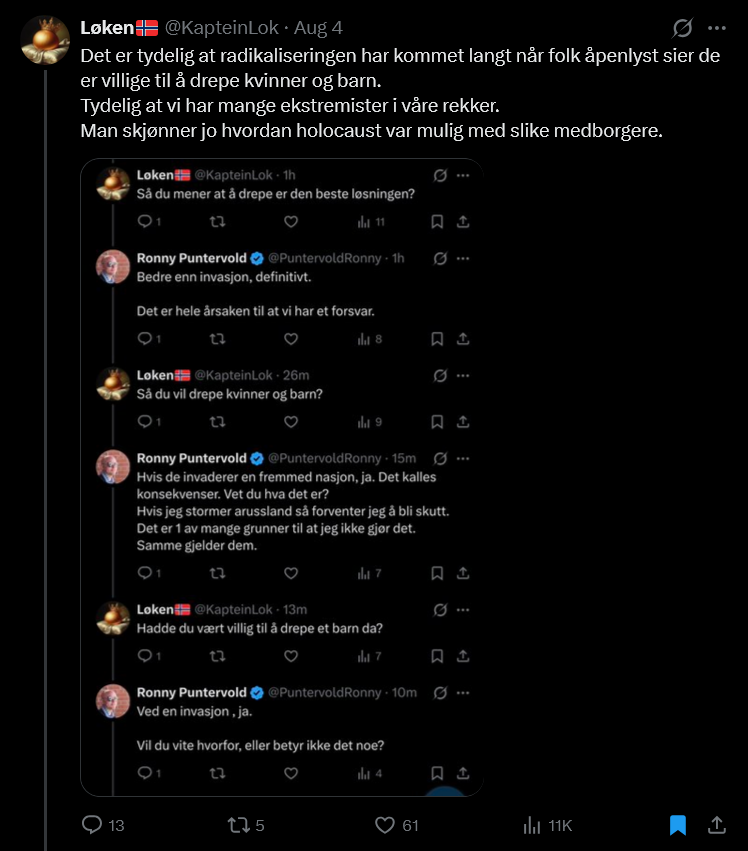Click three-dot menu on Ronny's 10m reply
The height and width of the screenshot is (851, 748).
[463, 693]
